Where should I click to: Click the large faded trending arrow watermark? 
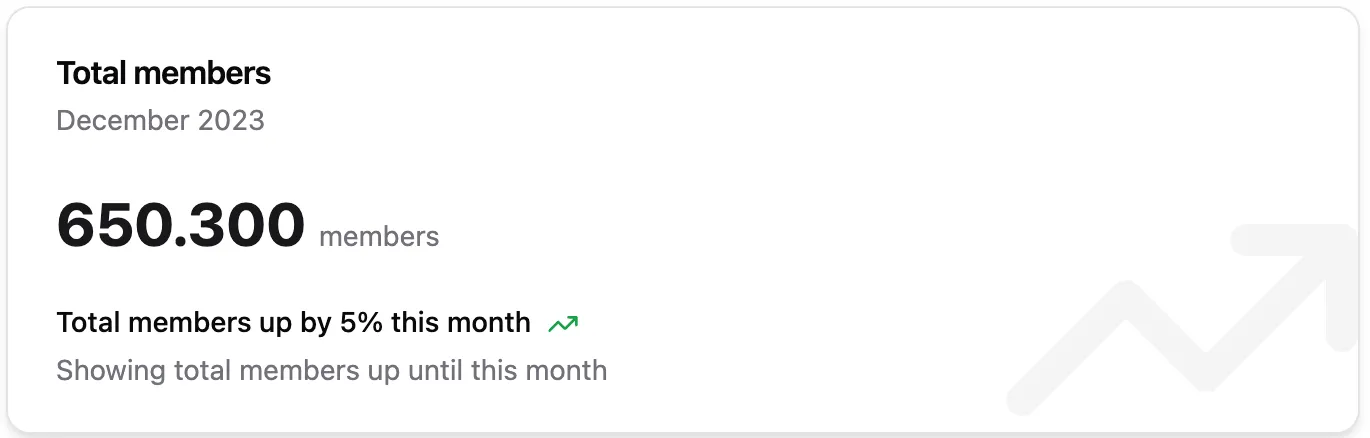[1182, 320]
